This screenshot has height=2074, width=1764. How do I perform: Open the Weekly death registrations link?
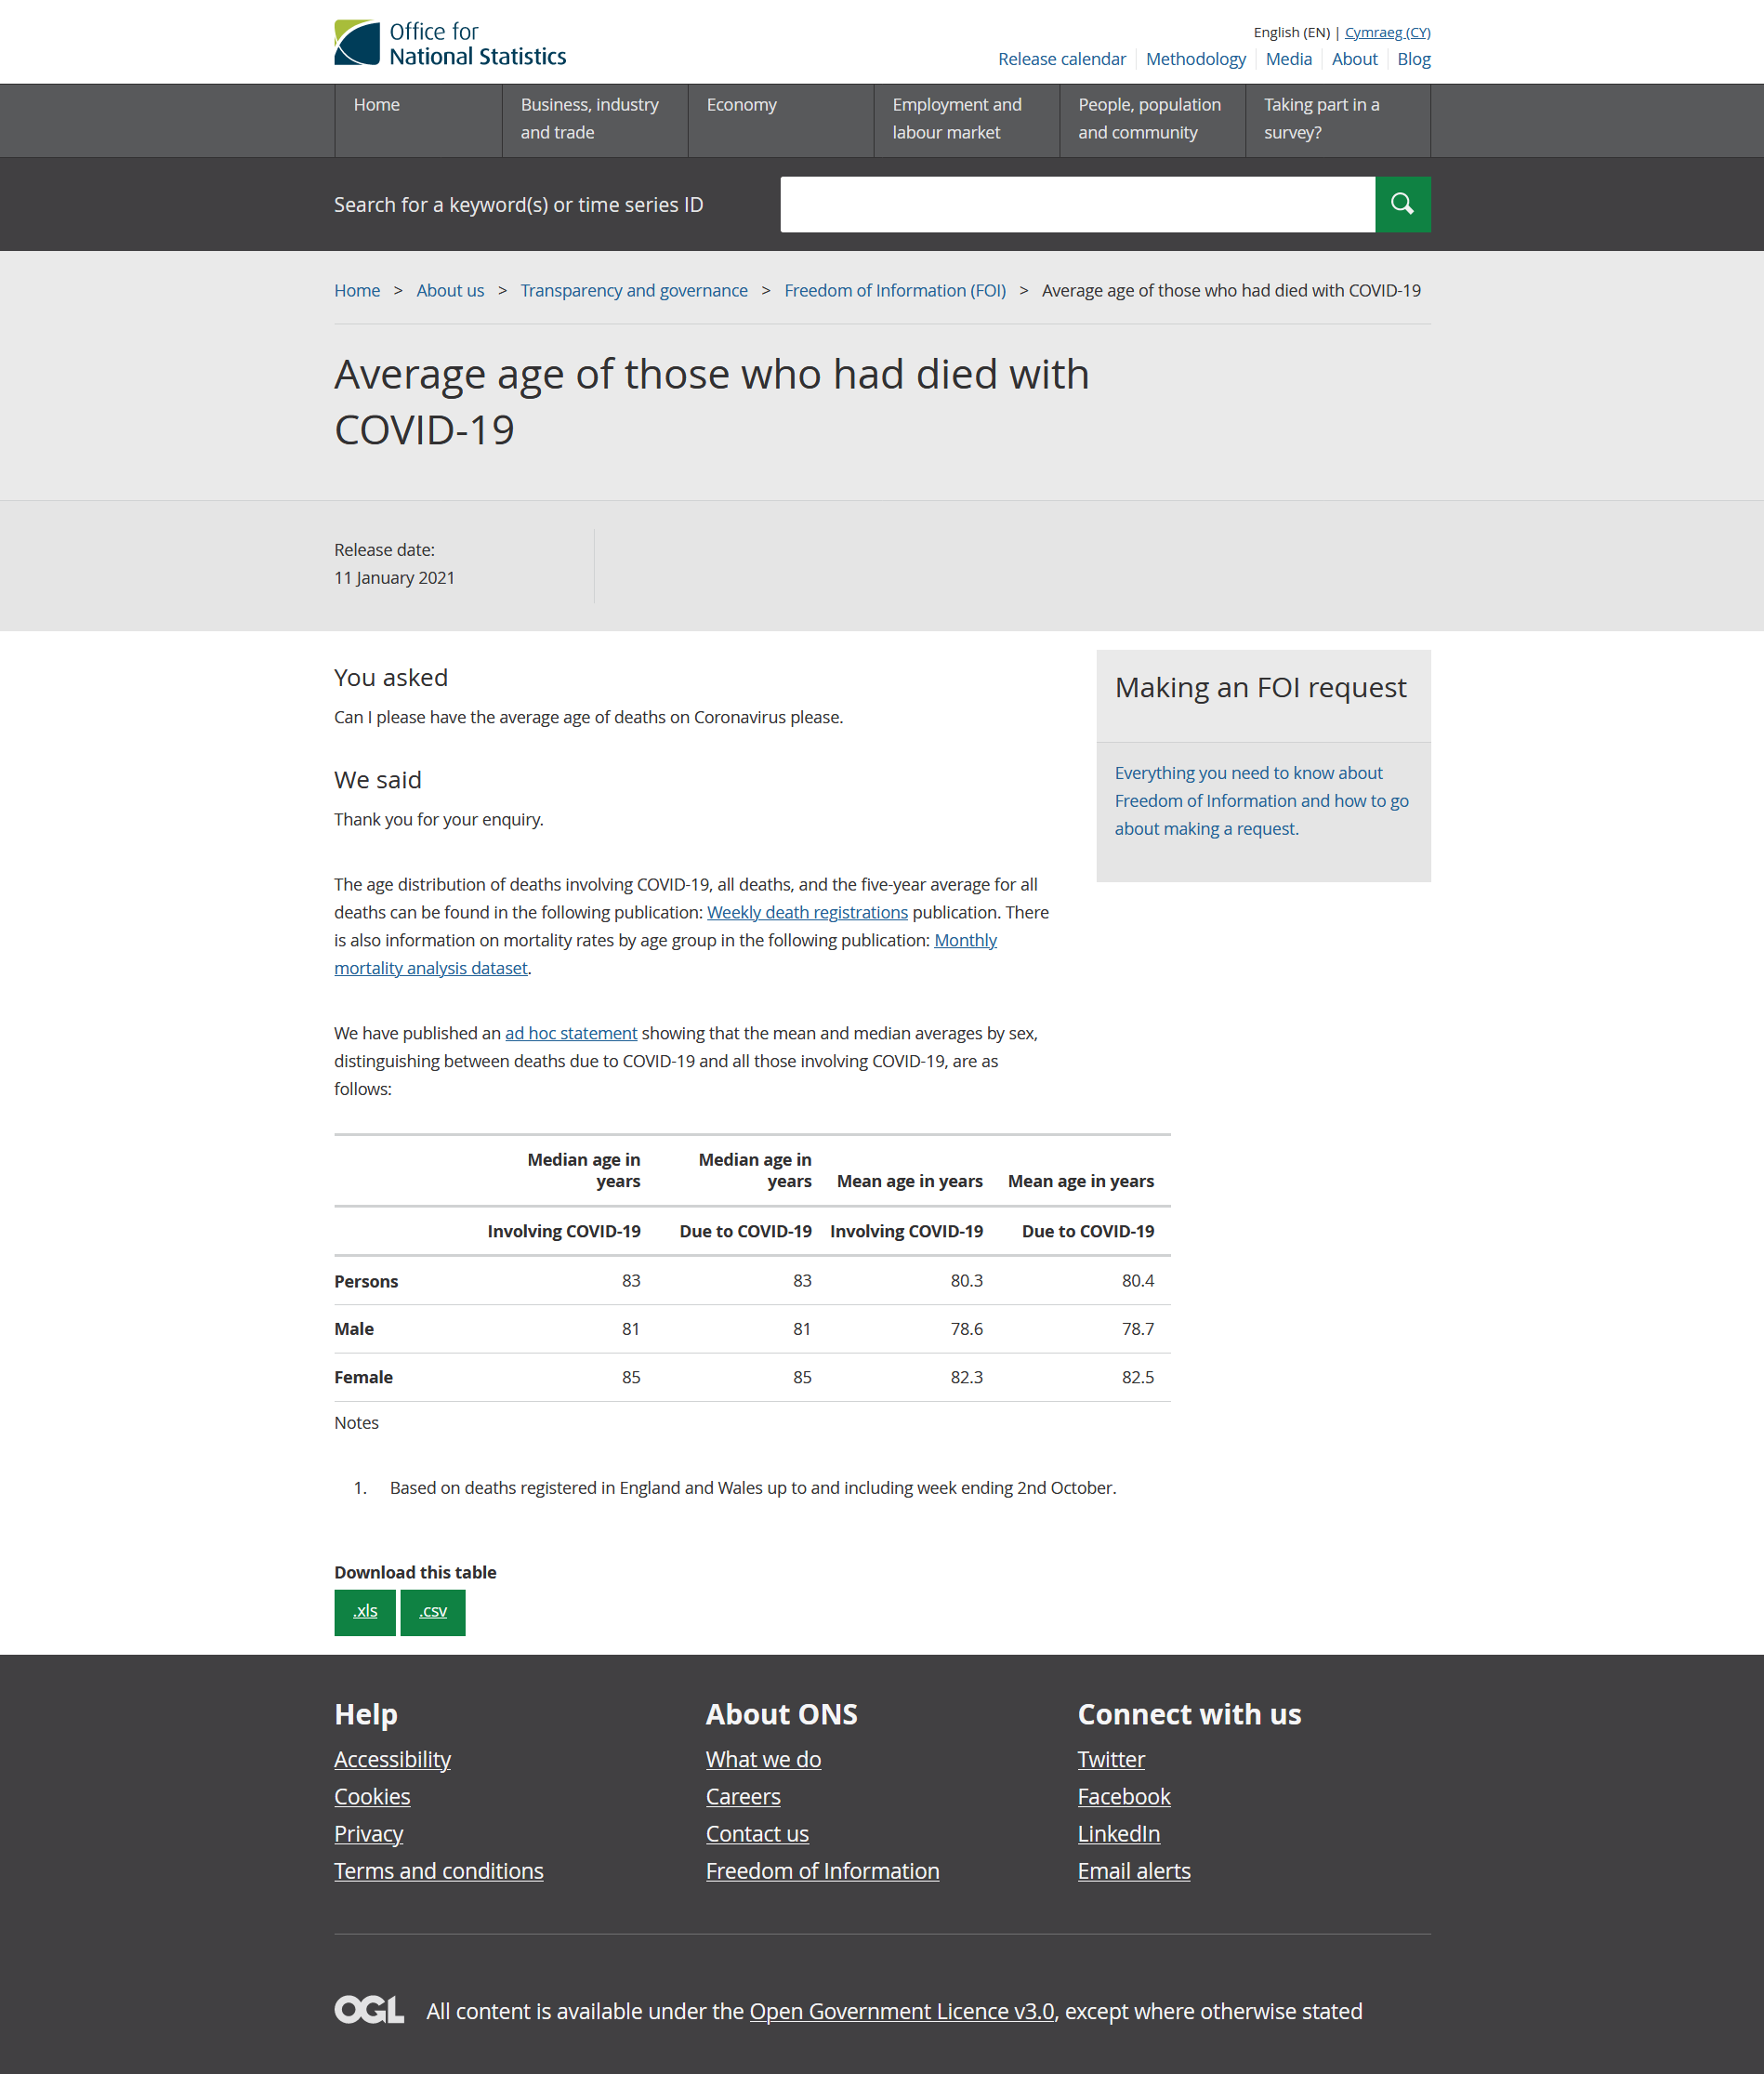(807, 912)
